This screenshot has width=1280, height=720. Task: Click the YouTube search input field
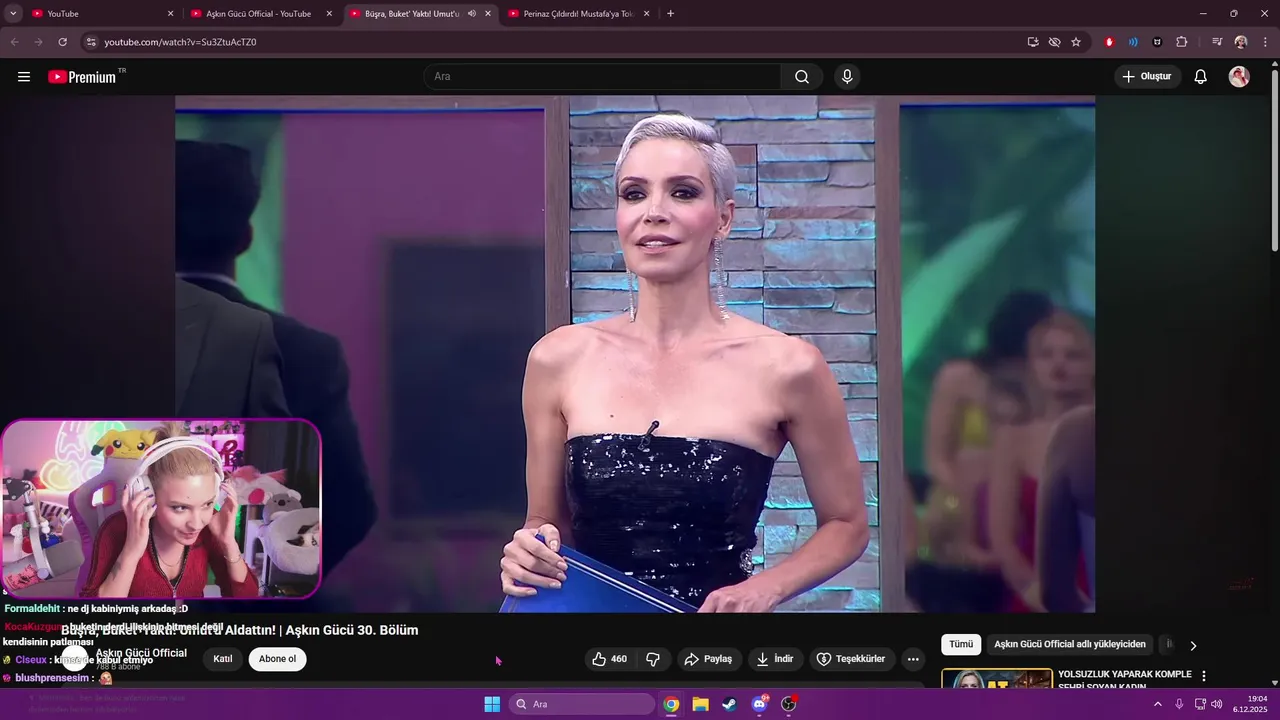click(603, 77)
